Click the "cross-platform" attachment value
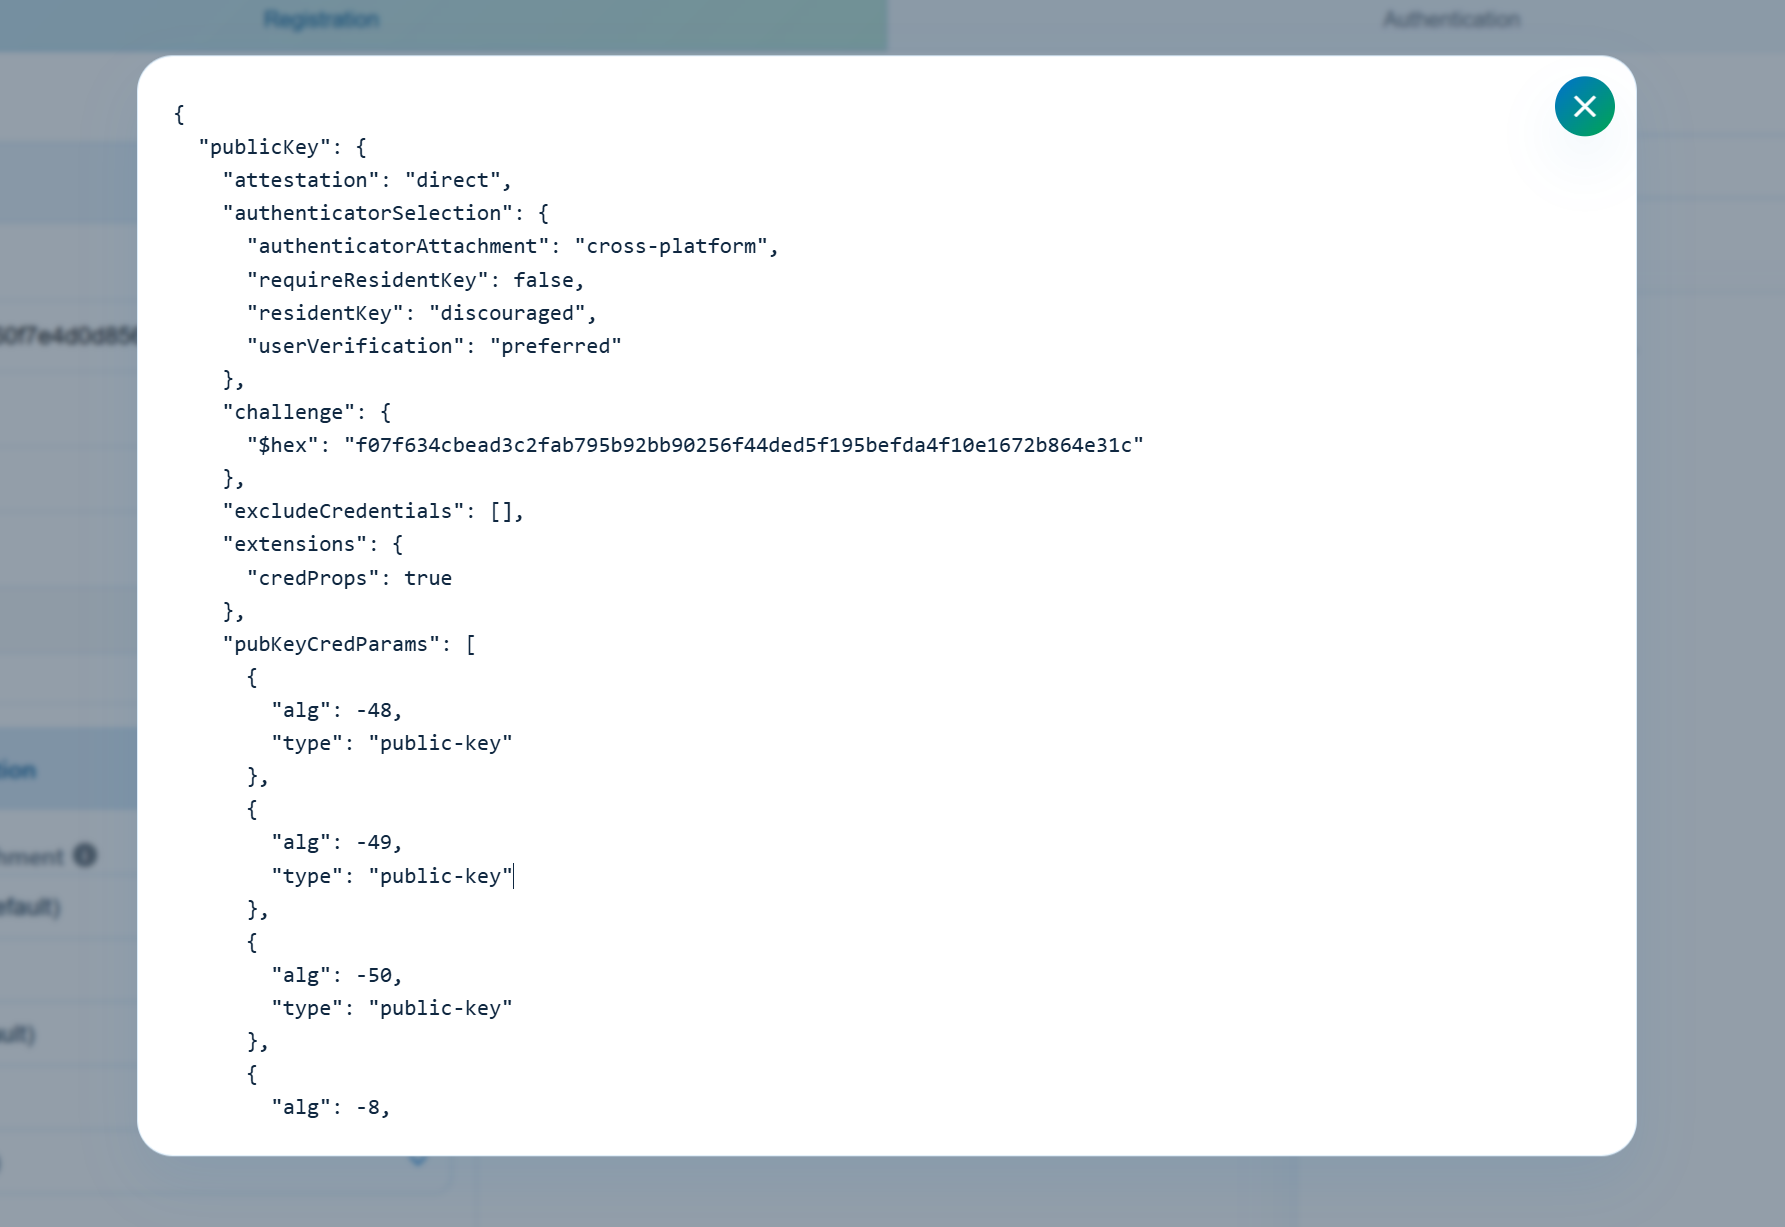Image resolution: width=1785 pixels, height=1227 pixels. click(x=671, y=246)
